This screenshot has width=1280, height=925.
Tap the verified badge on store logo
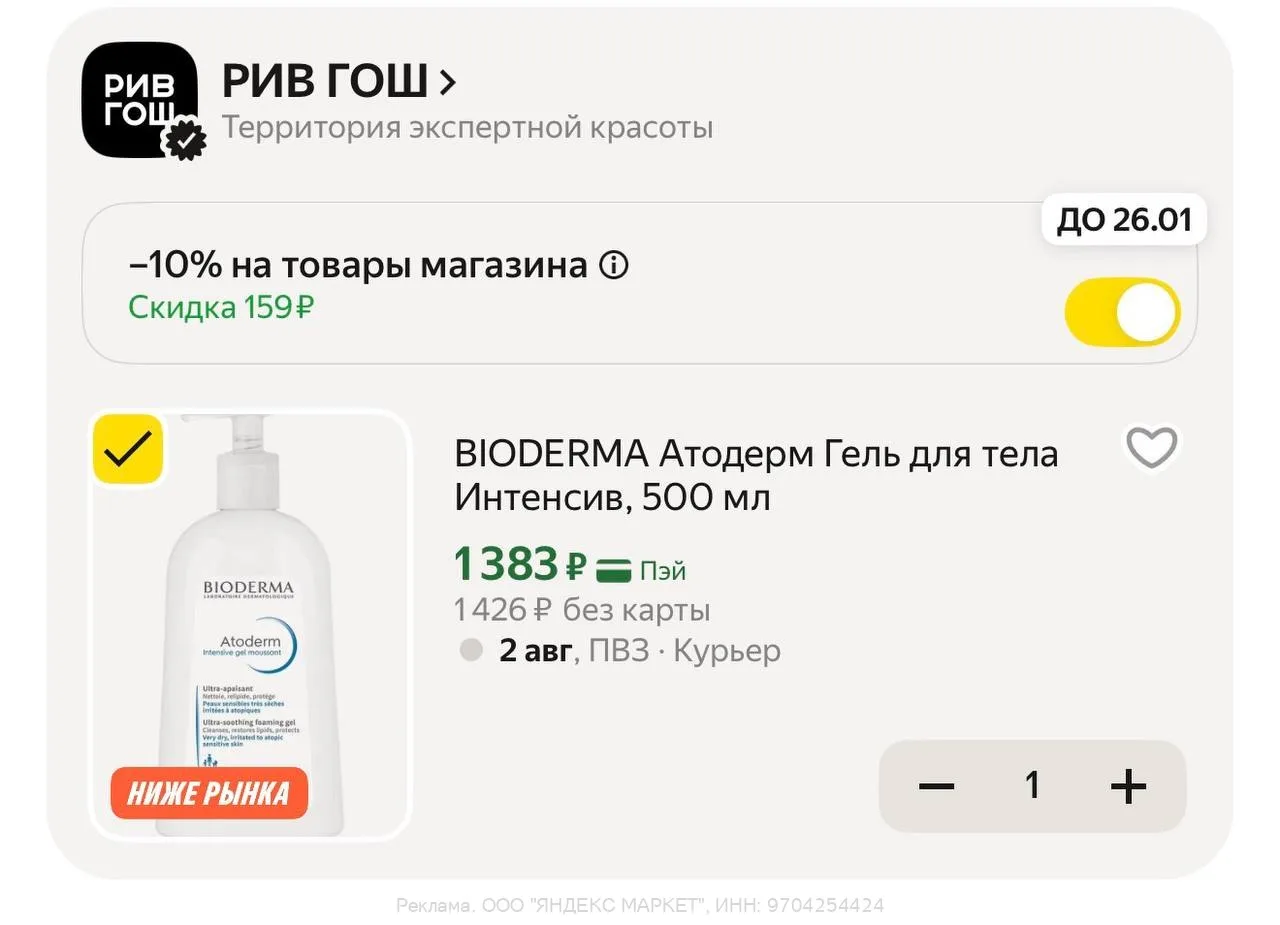click(185, 140)
